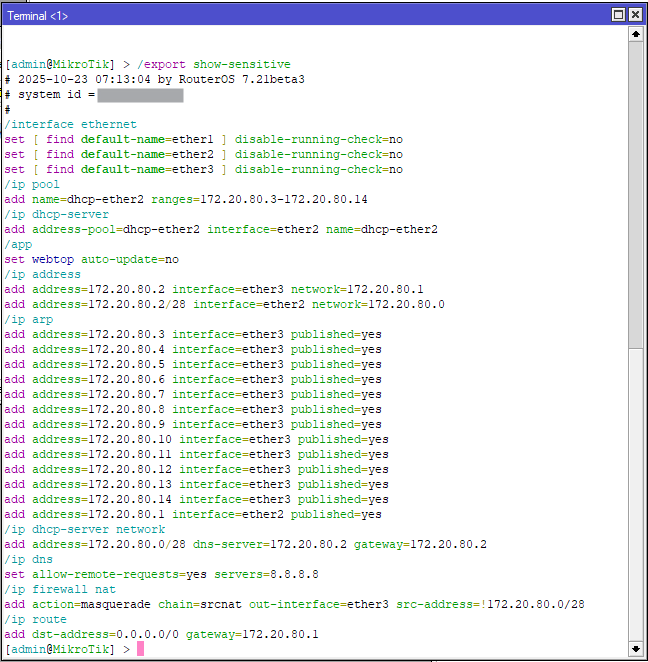
Task: Click the RouterOS 7.21beta3 timestamp line
Action: (155, 79)
